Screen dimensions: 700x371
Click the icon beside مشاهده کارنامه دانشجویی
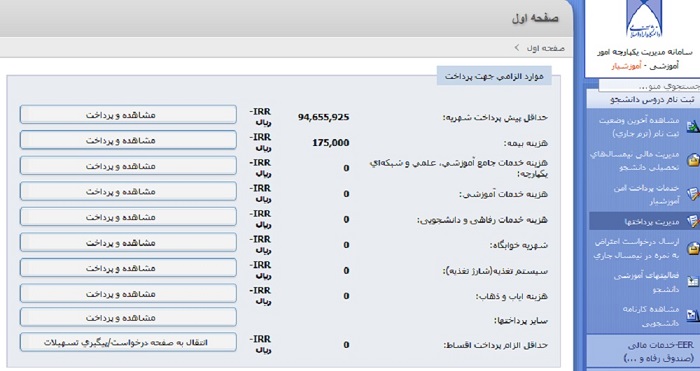(x=692, y=316)
